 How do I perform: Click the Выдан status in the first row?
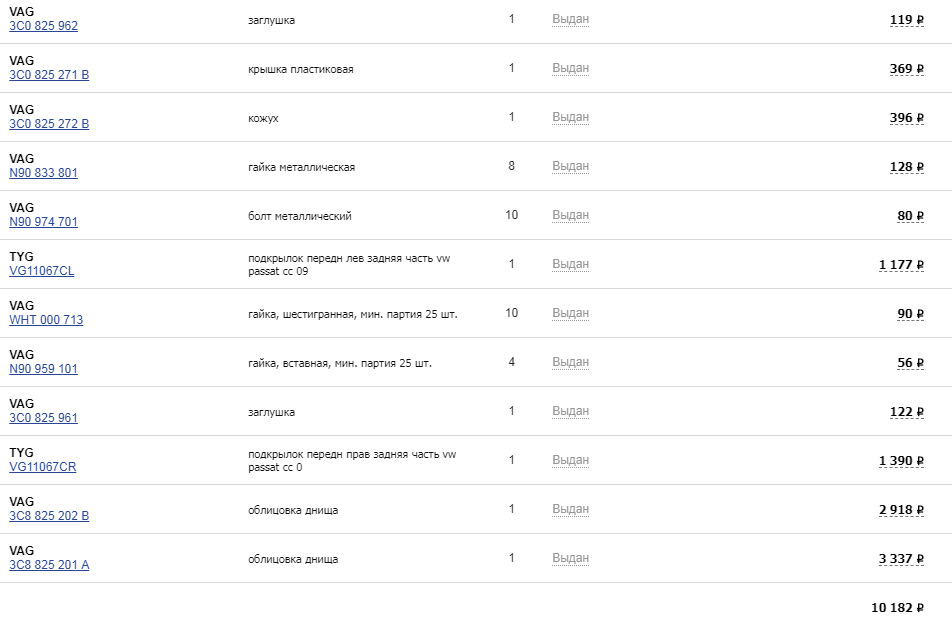click(x=570, y=19)
